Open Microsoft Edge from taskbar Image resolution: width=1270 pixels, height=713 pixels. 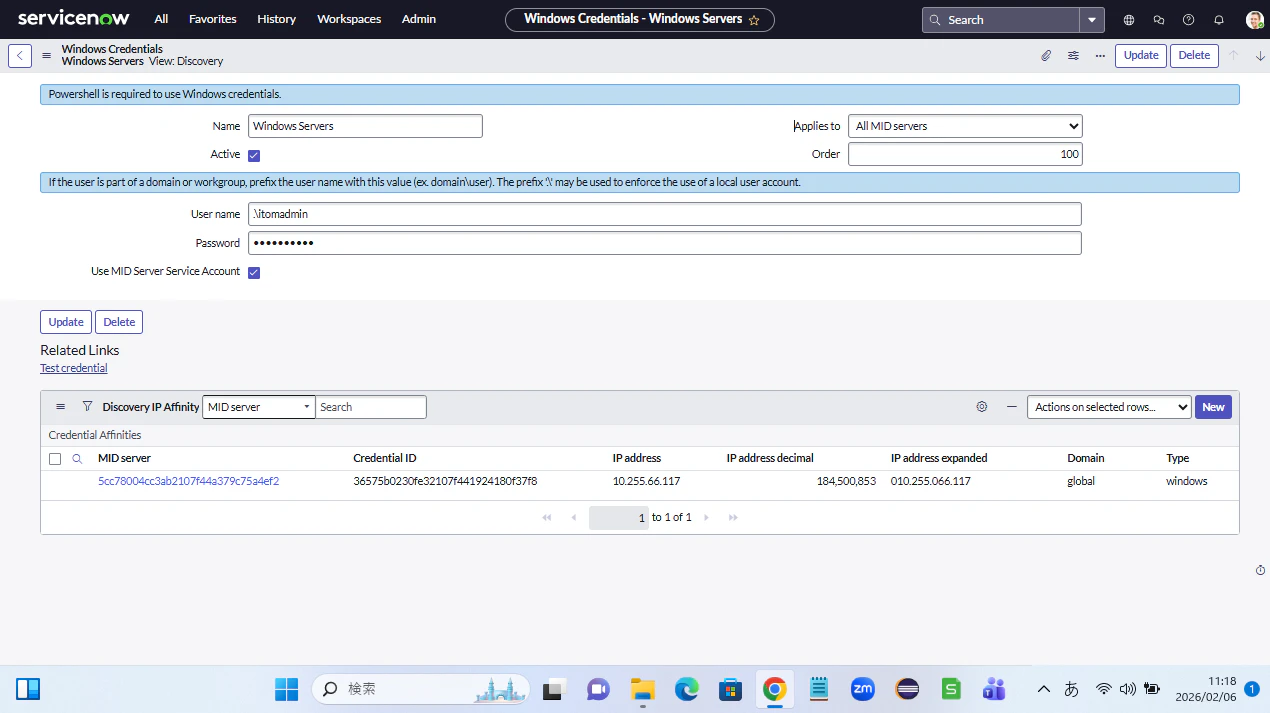coord(686,689)
